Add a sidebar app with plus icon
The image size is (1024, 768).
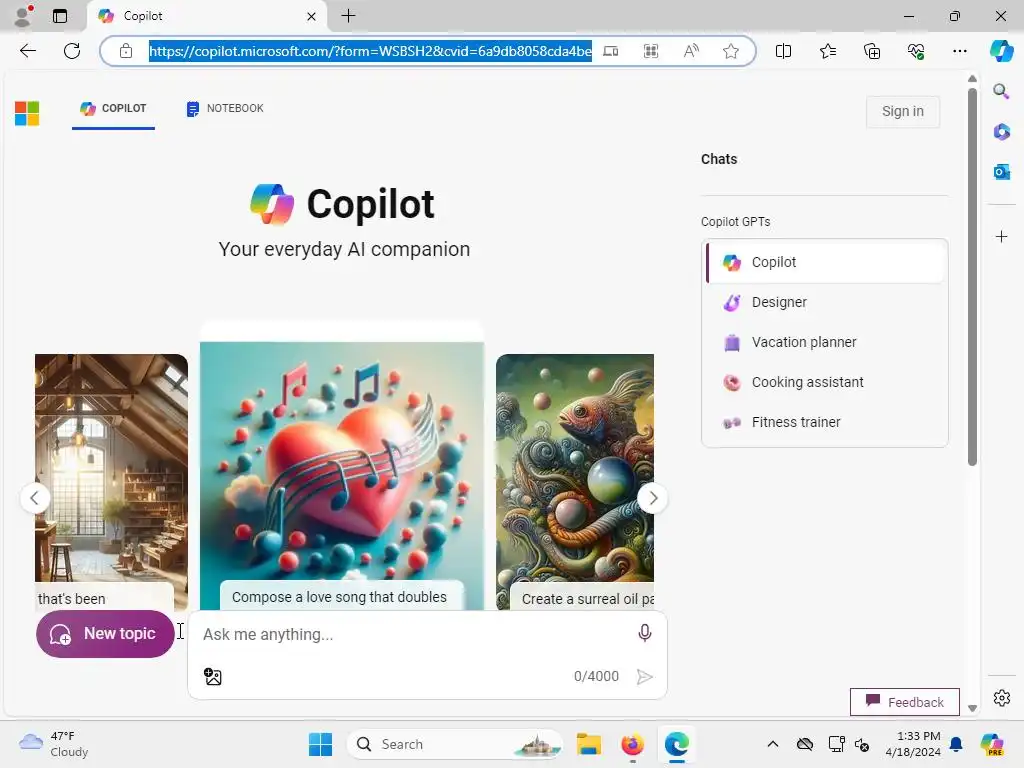click(1001, 236)
